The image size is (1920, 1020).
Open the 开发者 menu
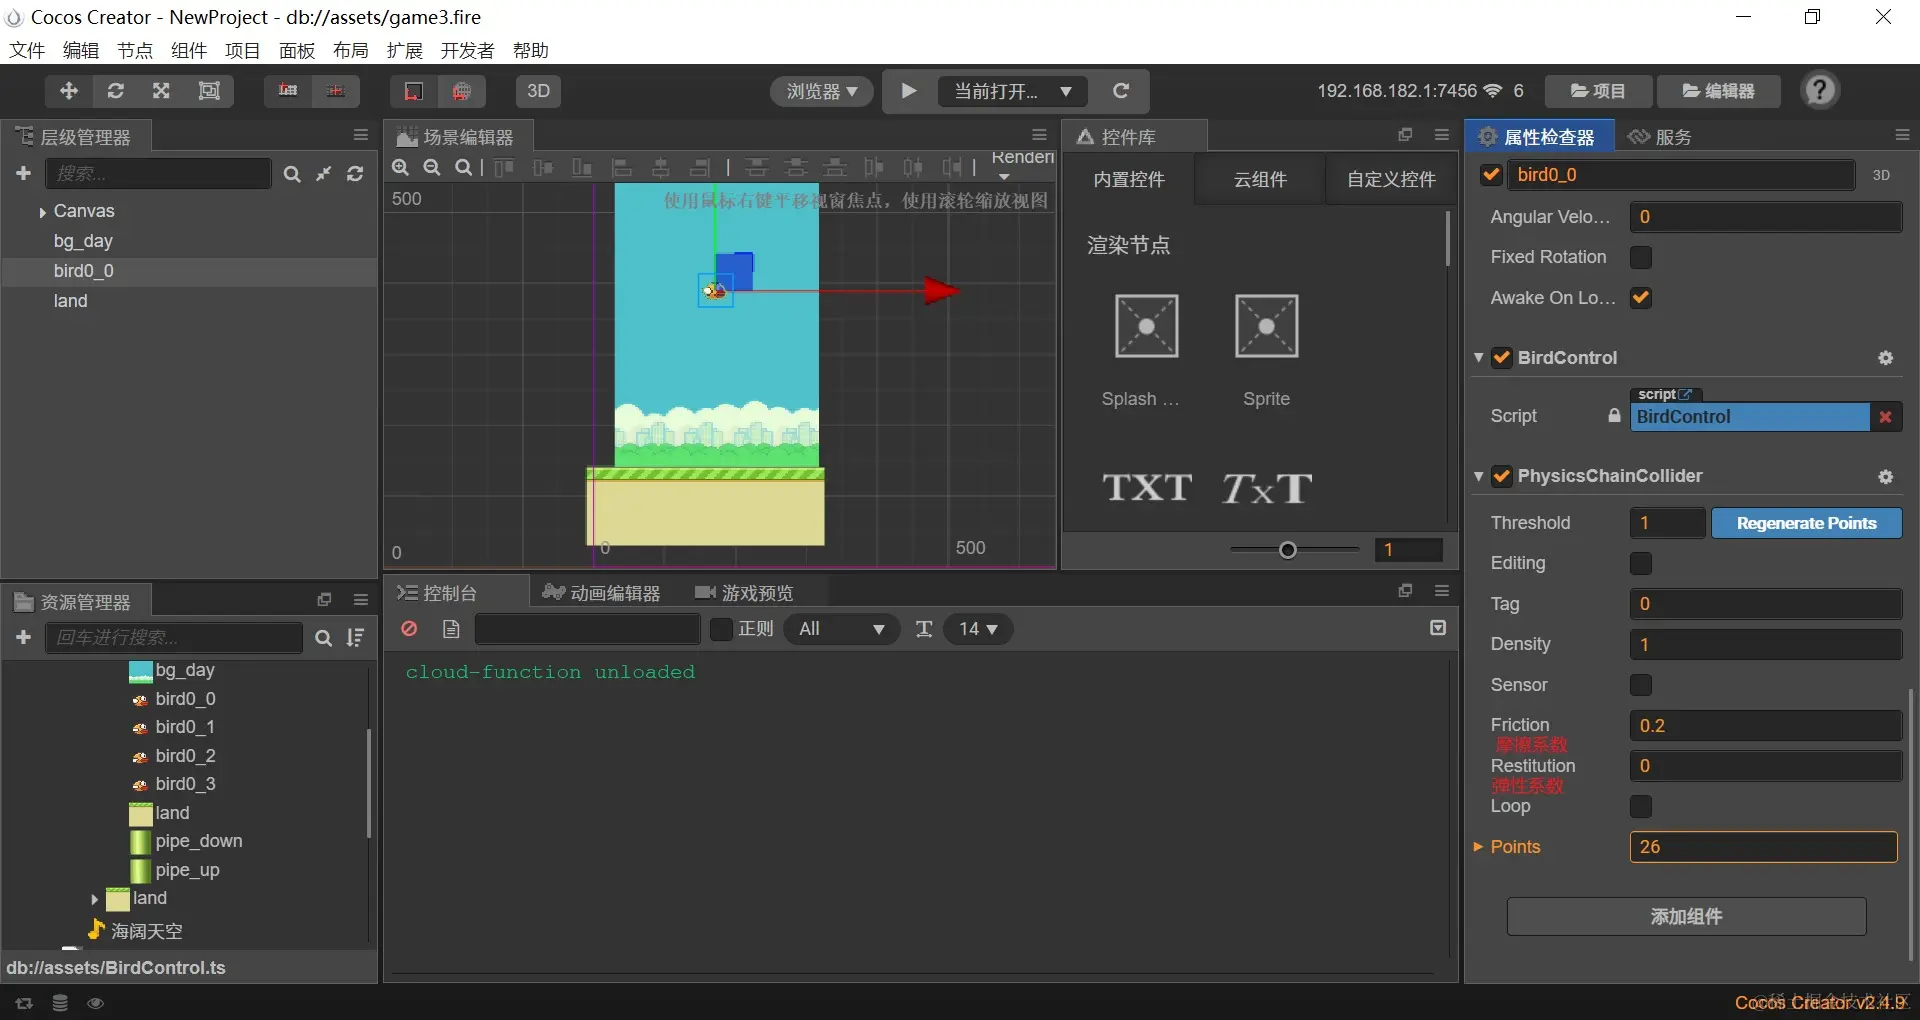pyautogui.click(x=467, y=50)
